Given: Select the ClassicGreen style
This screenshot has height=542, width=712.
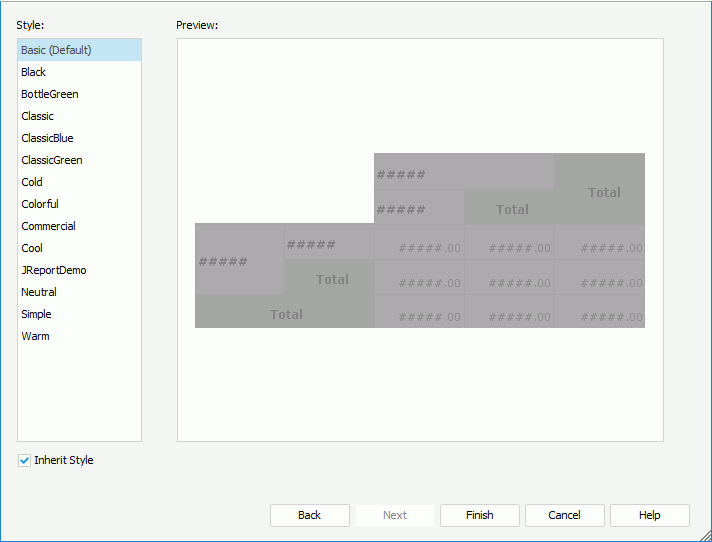Looking at the screenshot, I should pyautogui.click(x=52, y=160).
